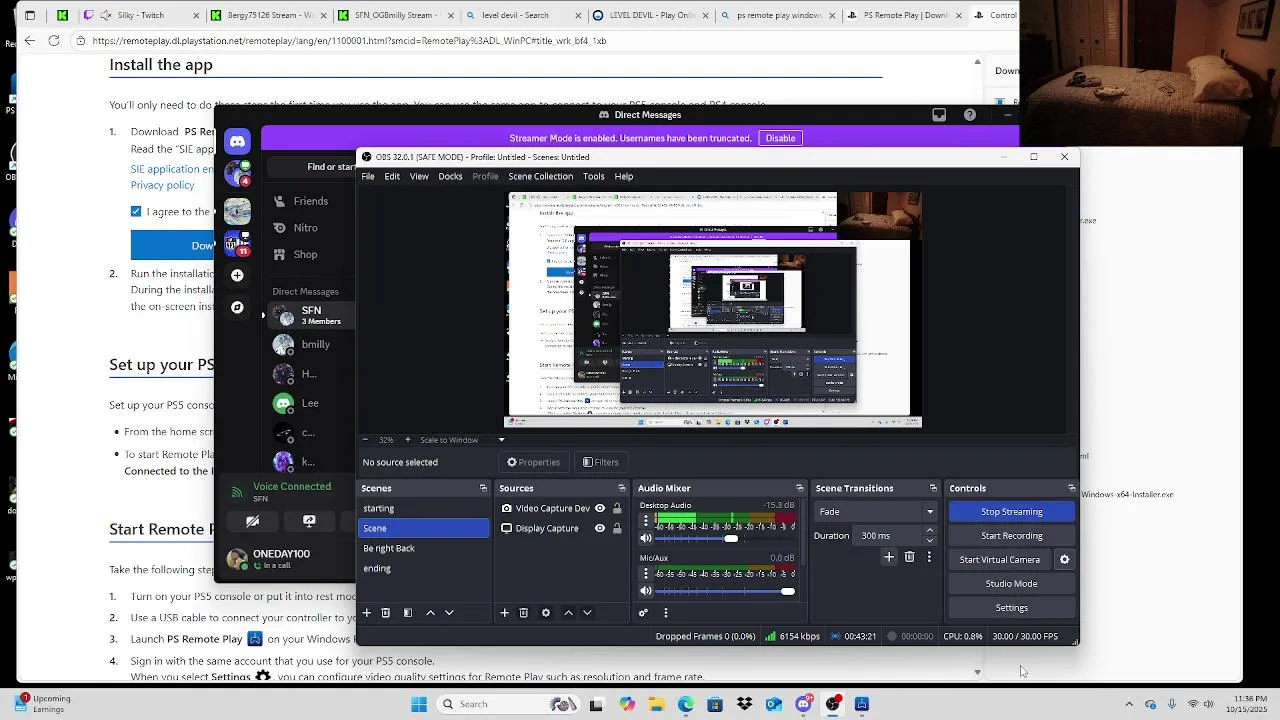The image size is (1280, 720).
Task: Toggle lock on Display Capture source
Action: 617,528
